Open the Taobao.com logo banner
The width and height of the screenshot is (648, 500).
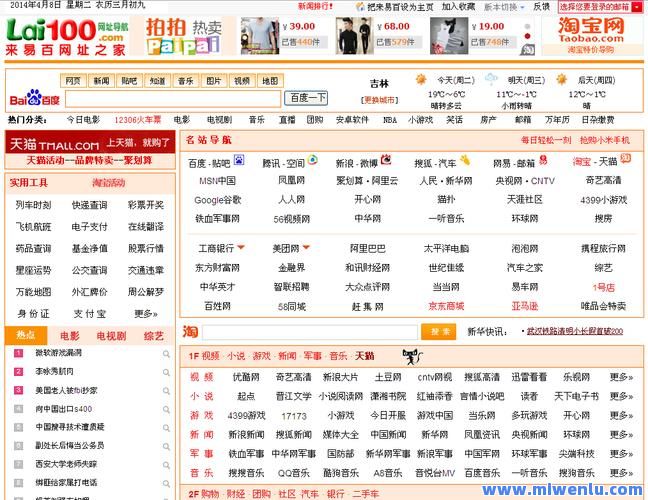[x=591, y=36]
